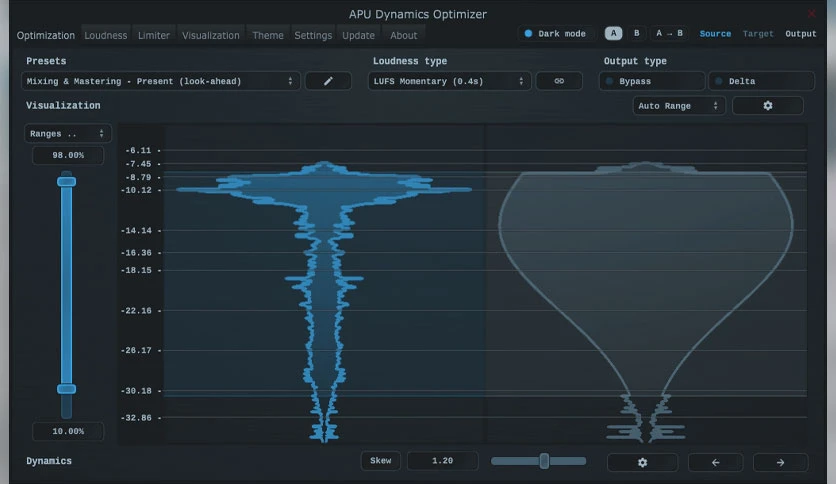The image size is (836, 484).
Task: Switch to the Loudness tab
Action: 106,35
